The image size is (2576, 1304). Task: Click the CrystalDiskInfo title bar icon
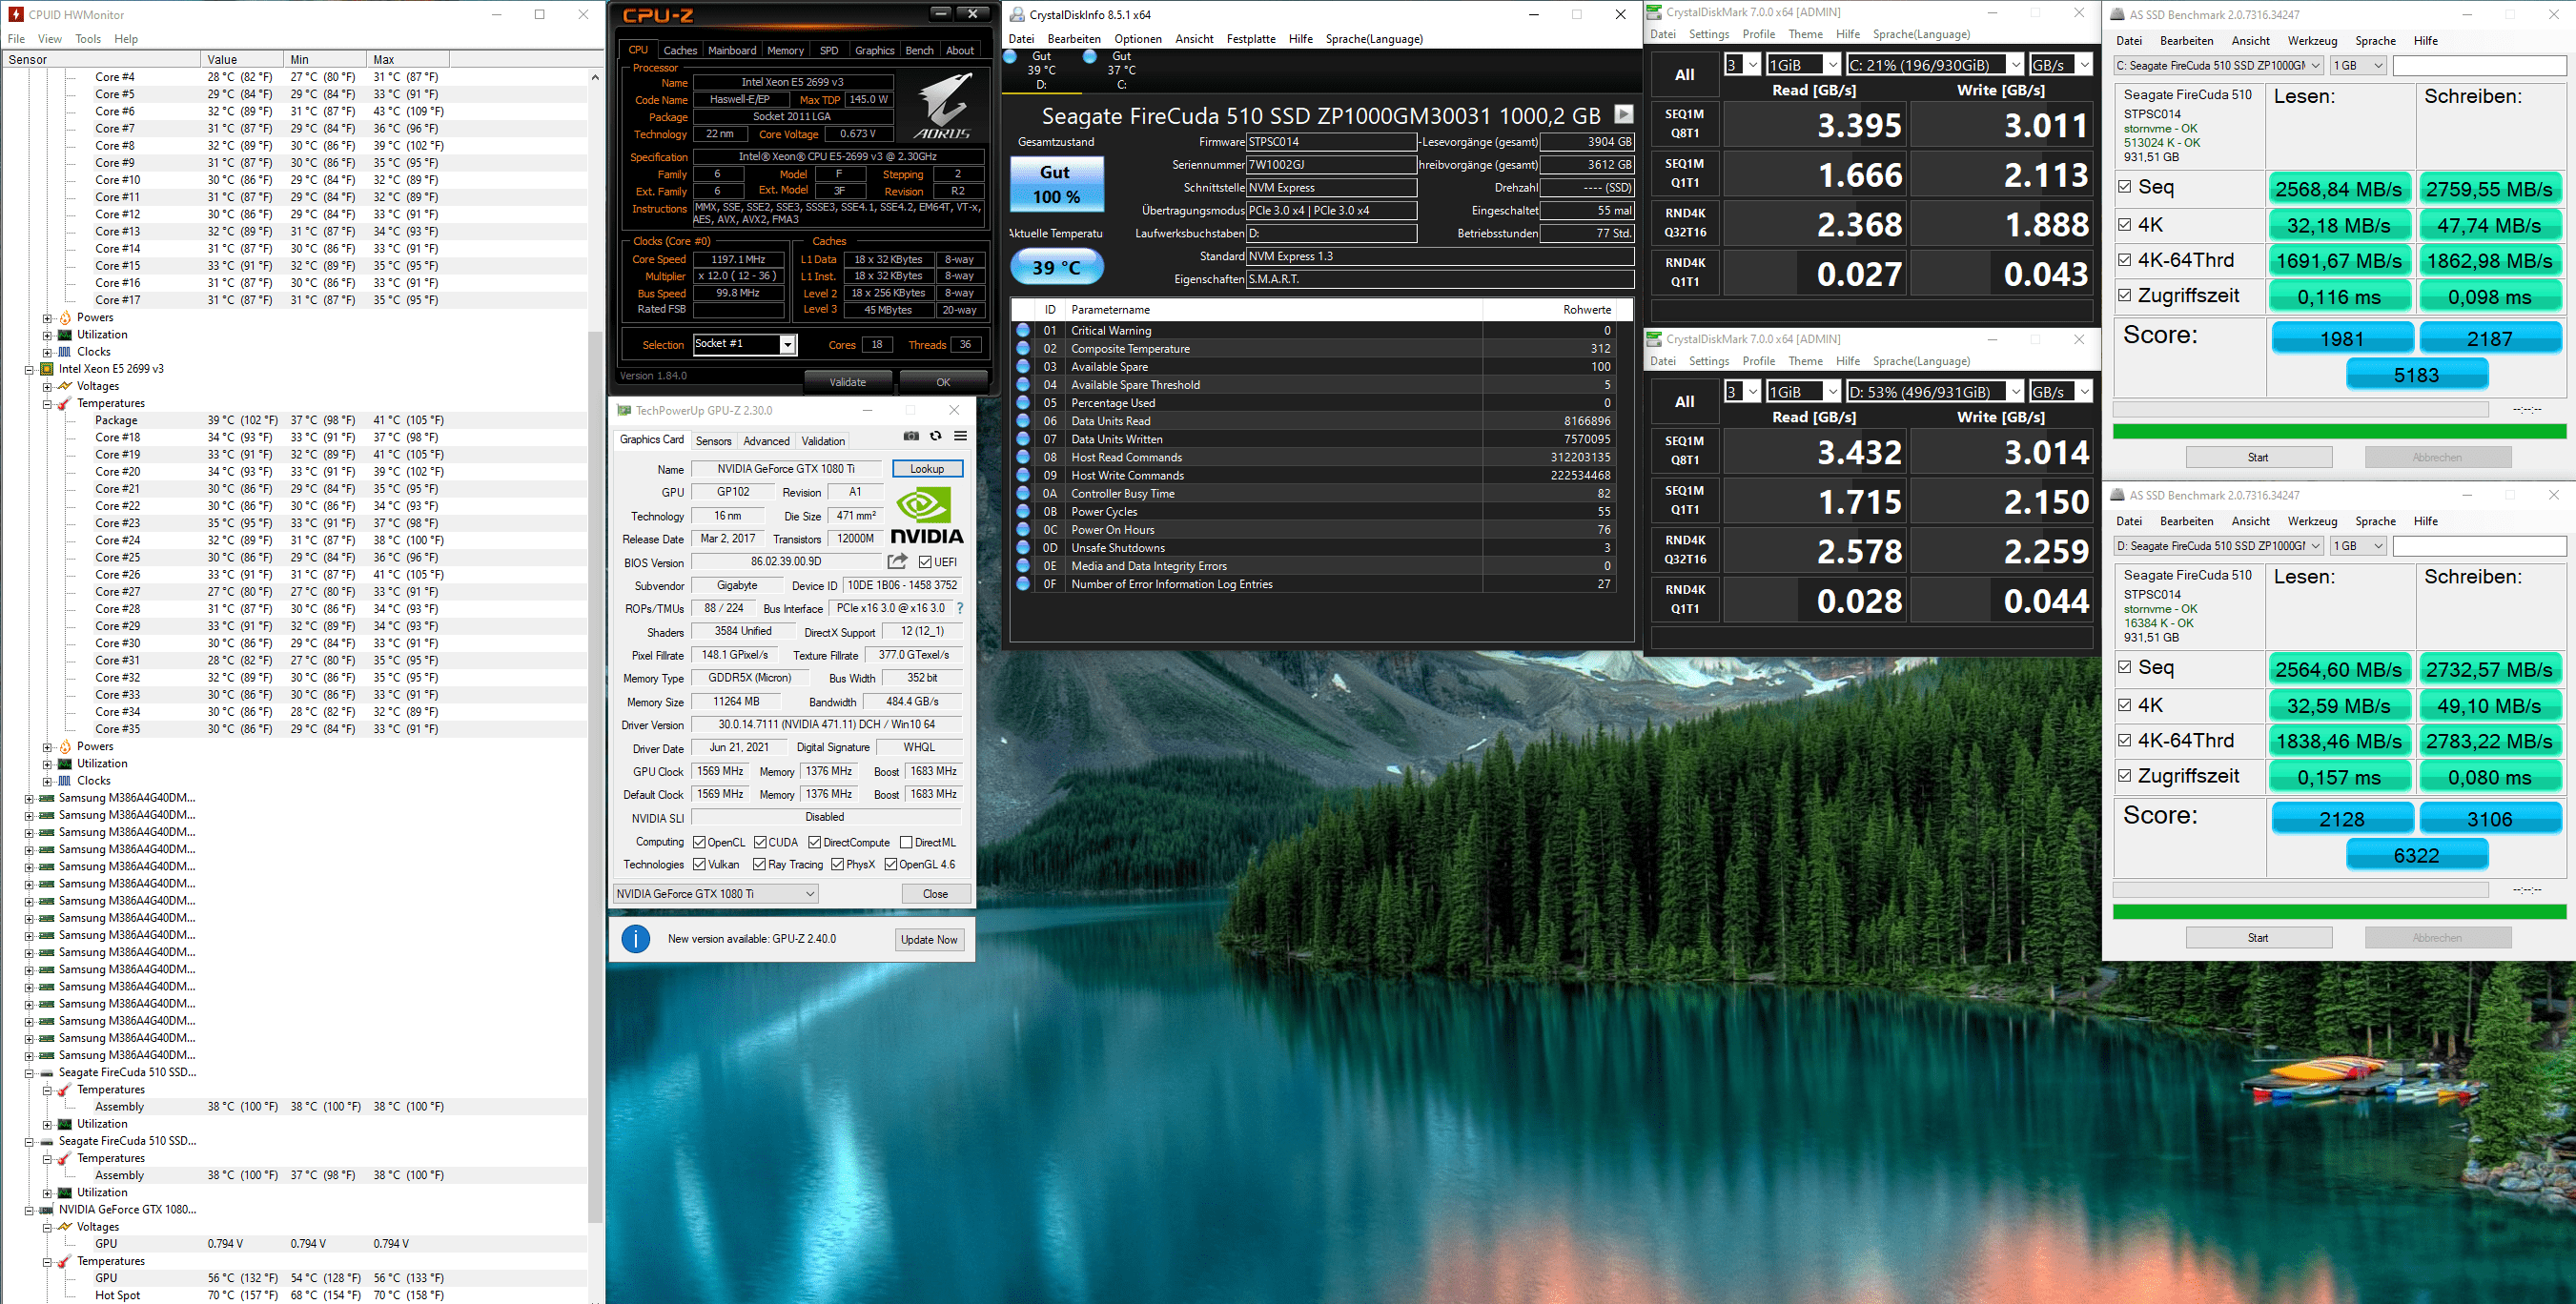[x=1017, y=14]
